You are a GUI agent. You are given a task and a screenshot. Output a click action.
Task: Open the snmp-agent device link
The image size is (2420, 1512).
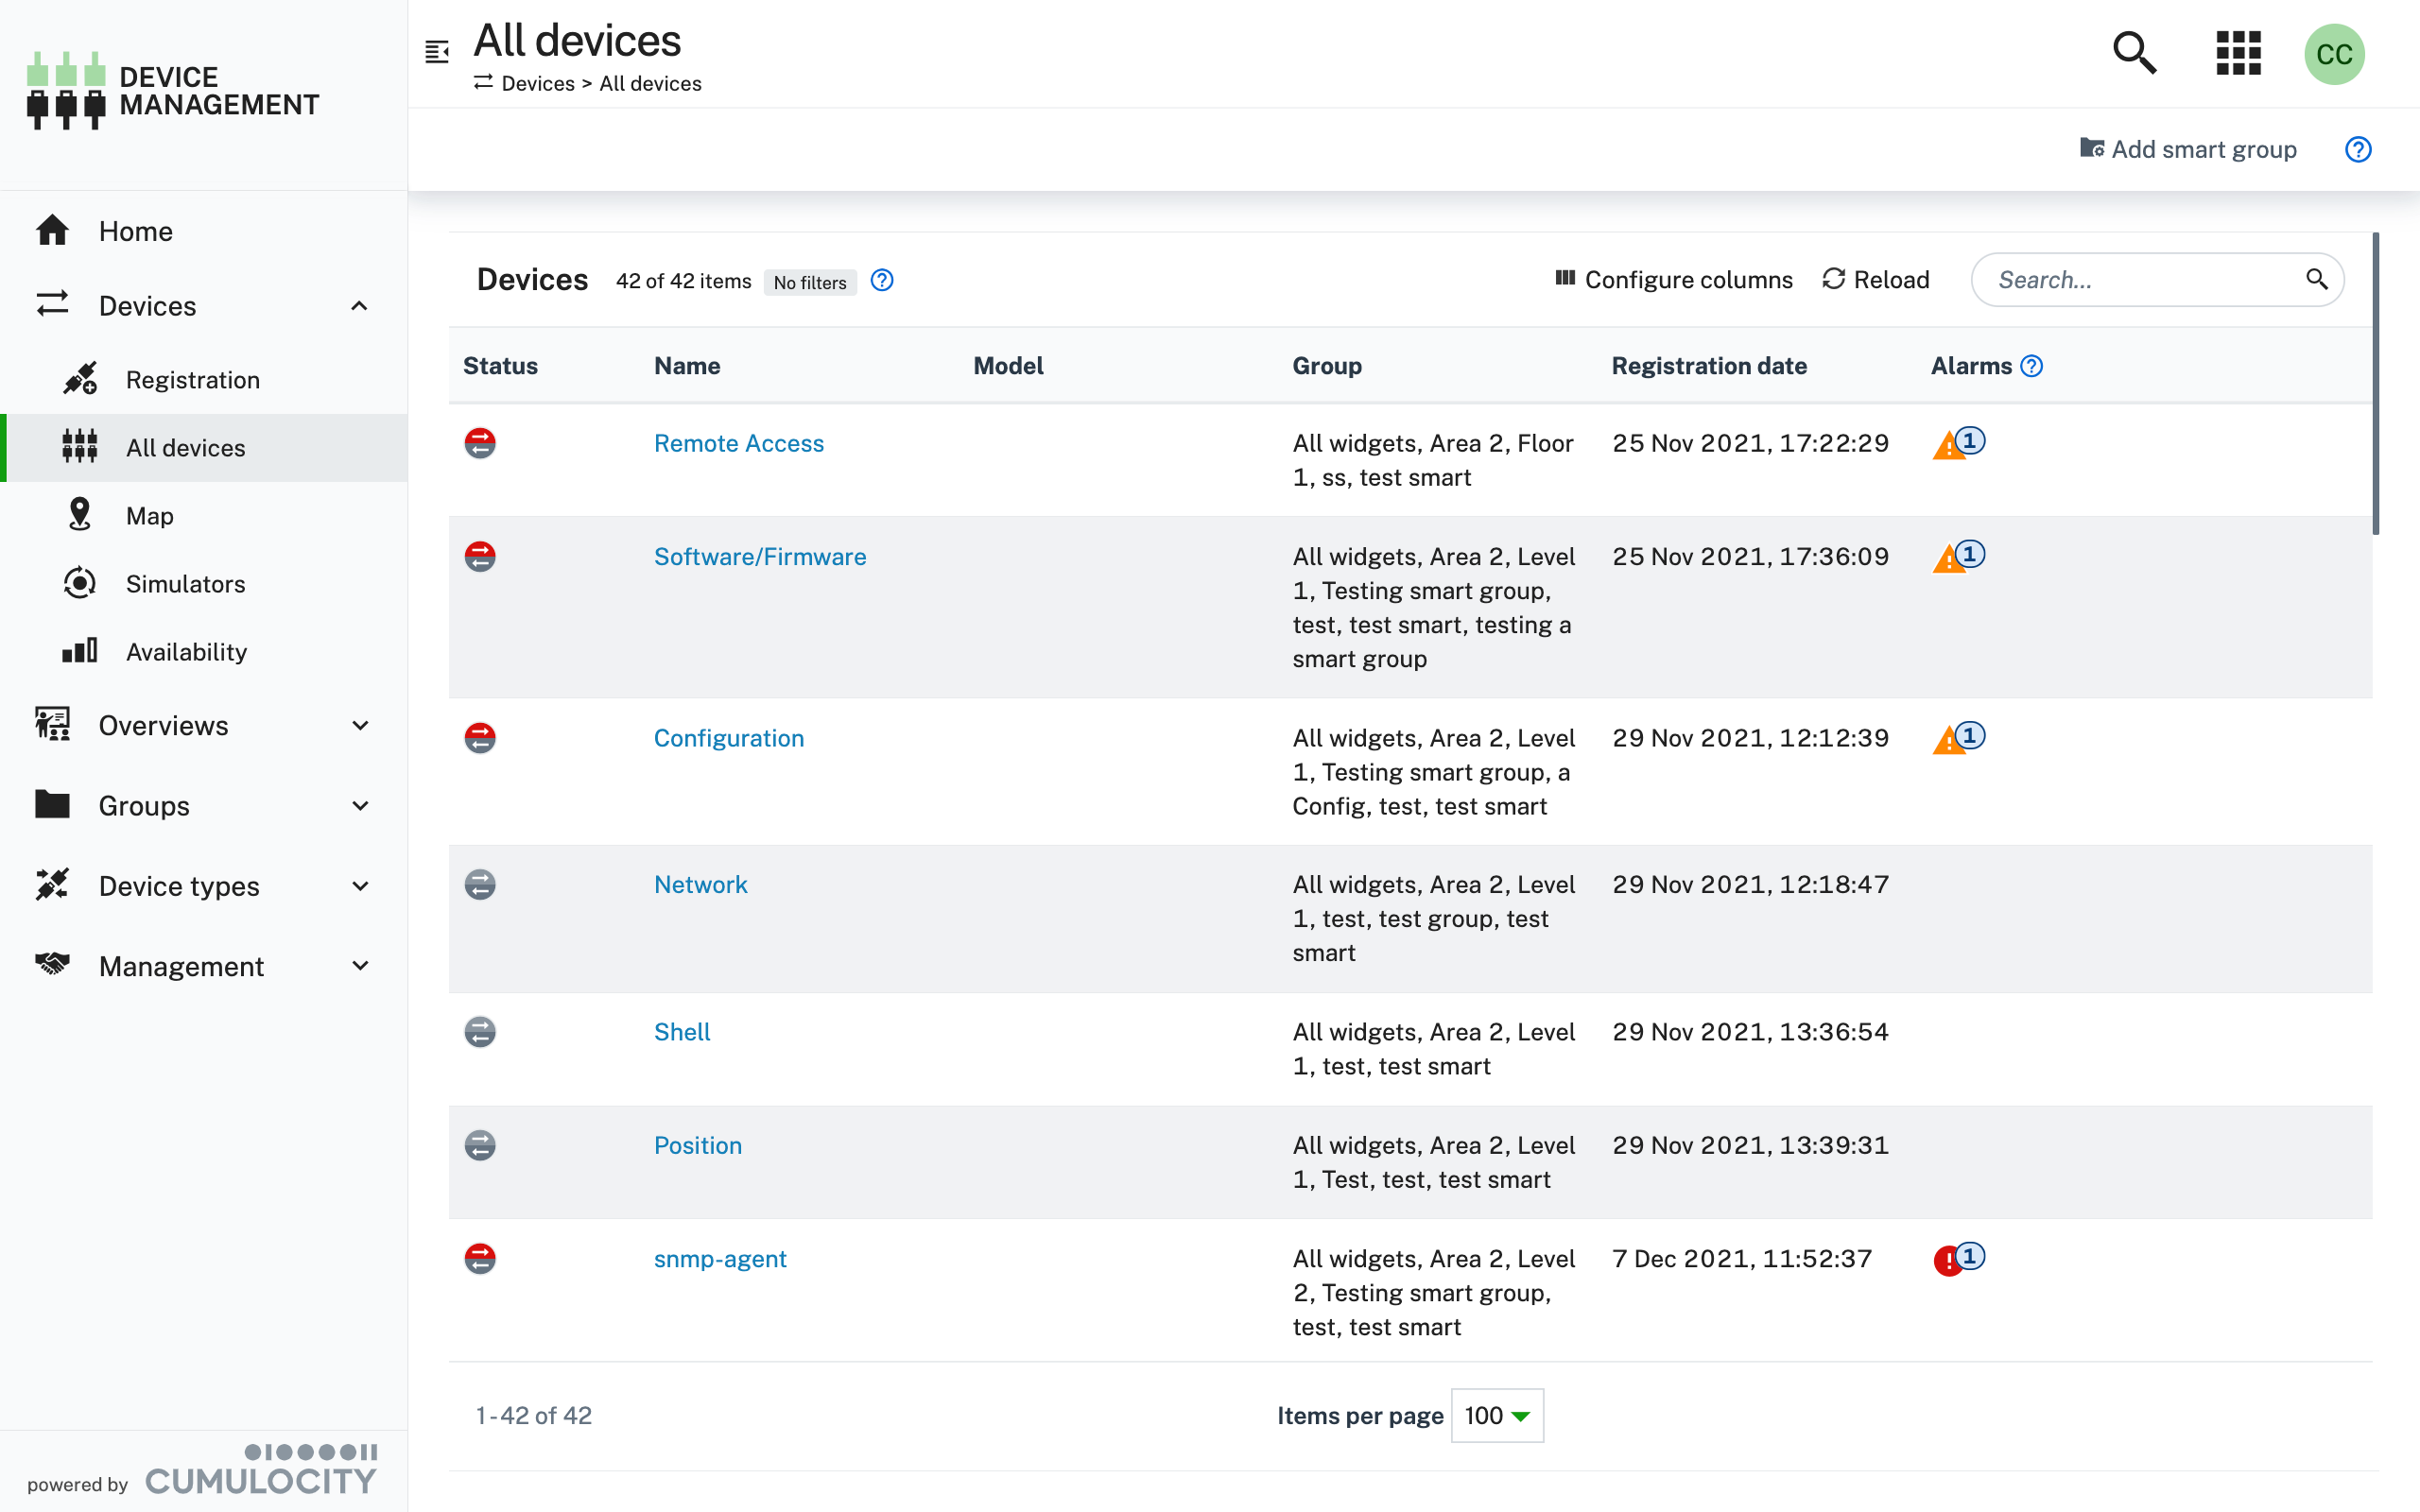click(x=720, y=1258)
